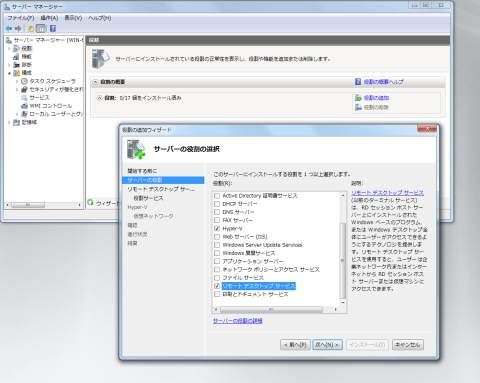Viewport: 480px width, 383px height.
Task: Click the refresh icon beside ウィザード status text
Action: [90, 202]
